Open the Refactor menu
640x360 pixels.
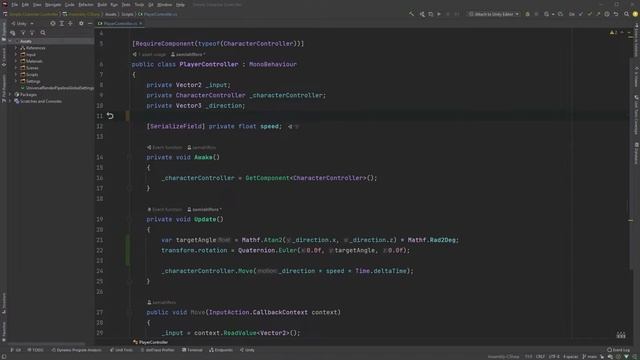(x=86, y=4)
